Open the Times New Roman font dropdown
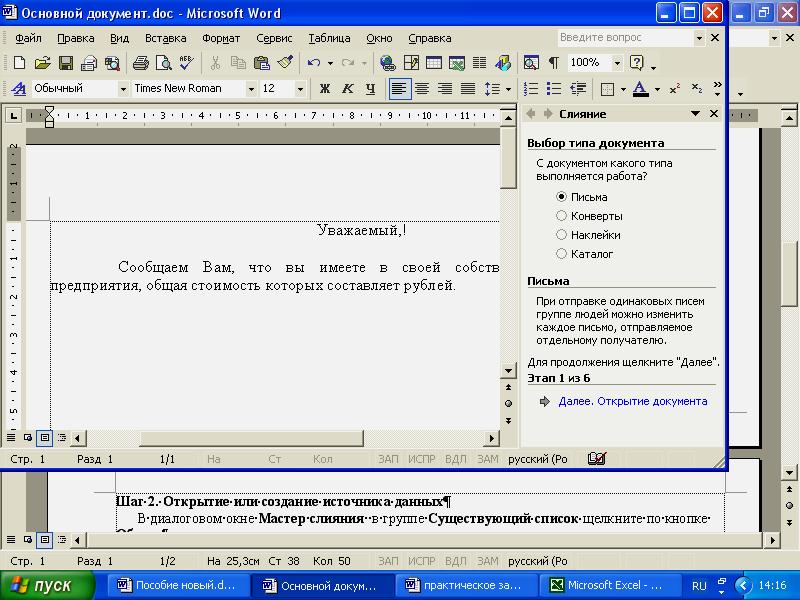This screenshot has height=600, width=800. [x=251, y=89]
